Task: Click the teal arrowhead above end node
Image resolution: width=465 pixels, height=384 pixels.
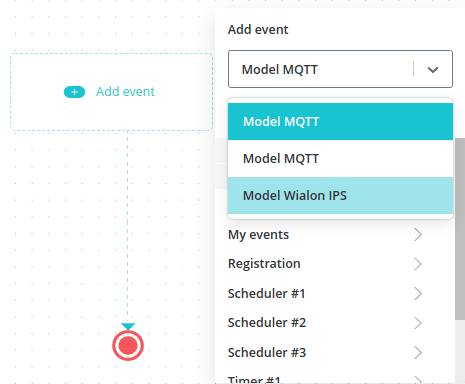Action: 128,326
